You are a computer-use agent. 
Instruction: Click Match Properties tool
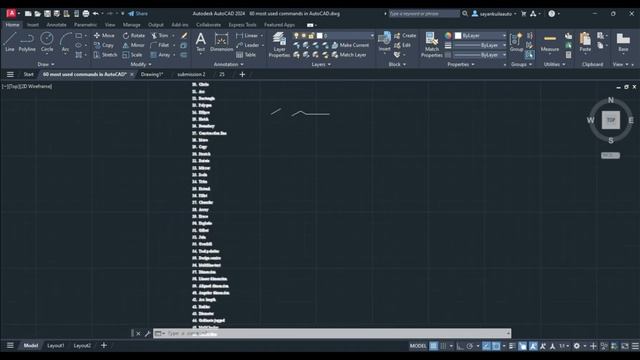431,45
